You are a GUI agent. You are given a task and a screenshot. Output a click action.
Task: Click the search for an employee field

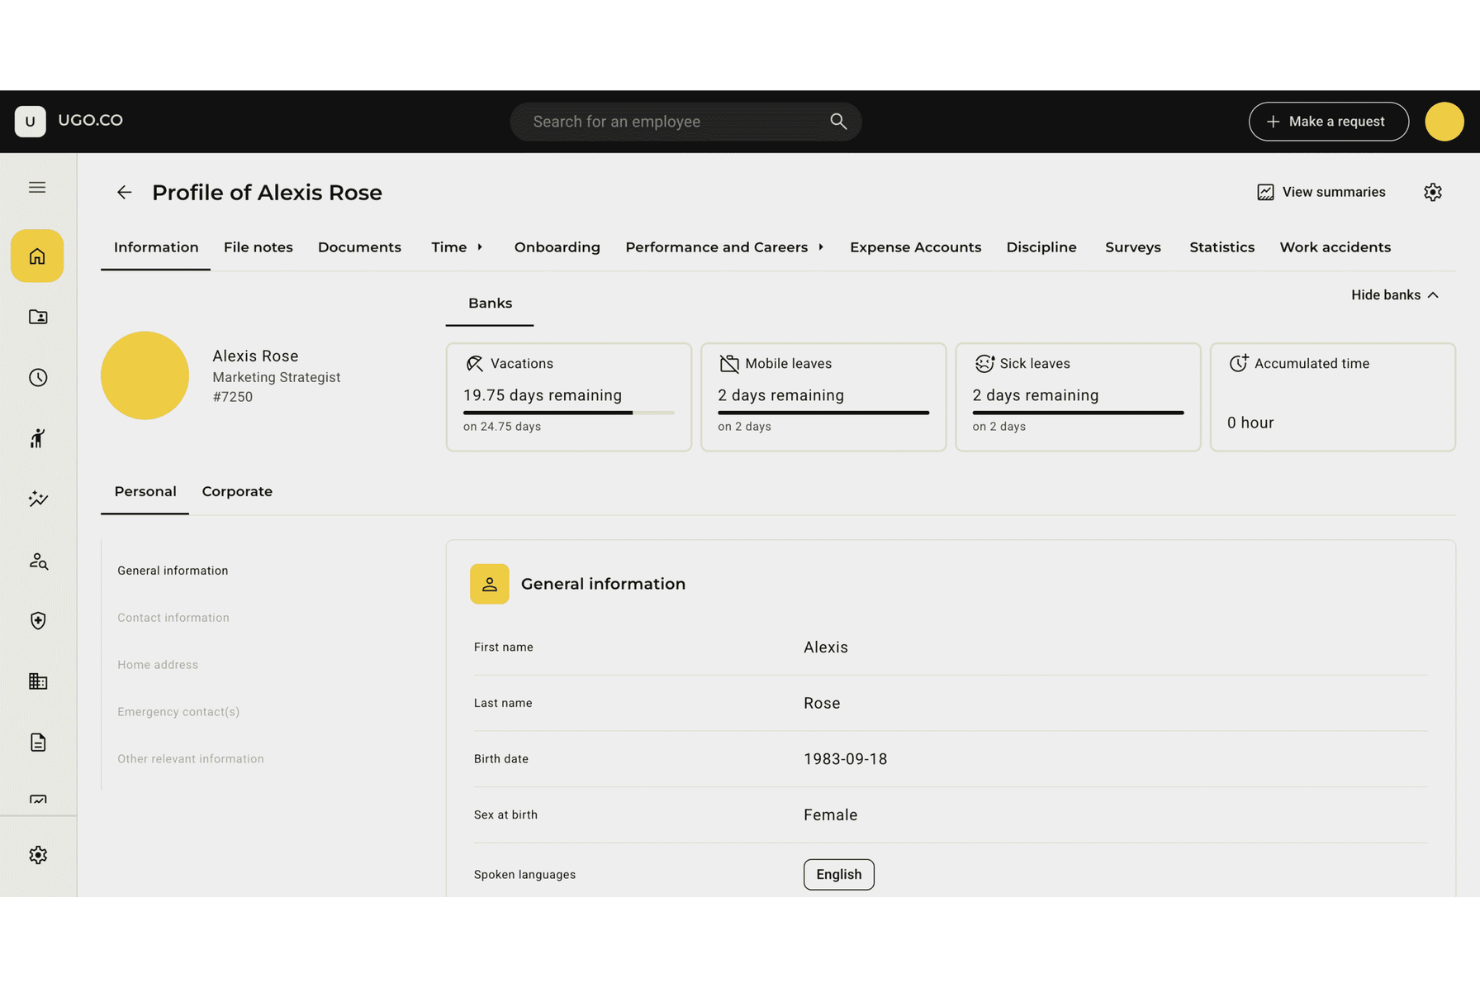(686, 121)
